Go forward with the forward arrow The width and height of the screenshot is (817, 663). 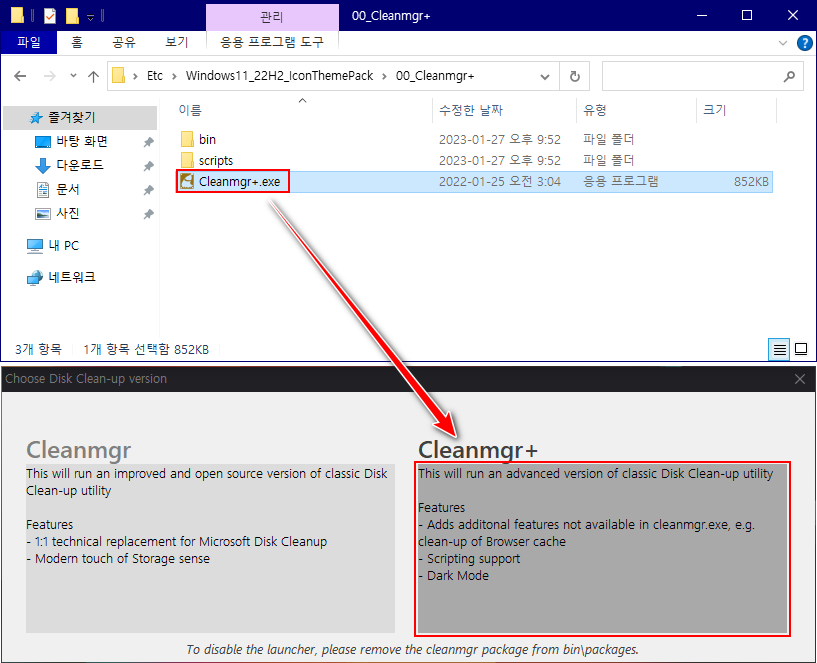[49, 76]
